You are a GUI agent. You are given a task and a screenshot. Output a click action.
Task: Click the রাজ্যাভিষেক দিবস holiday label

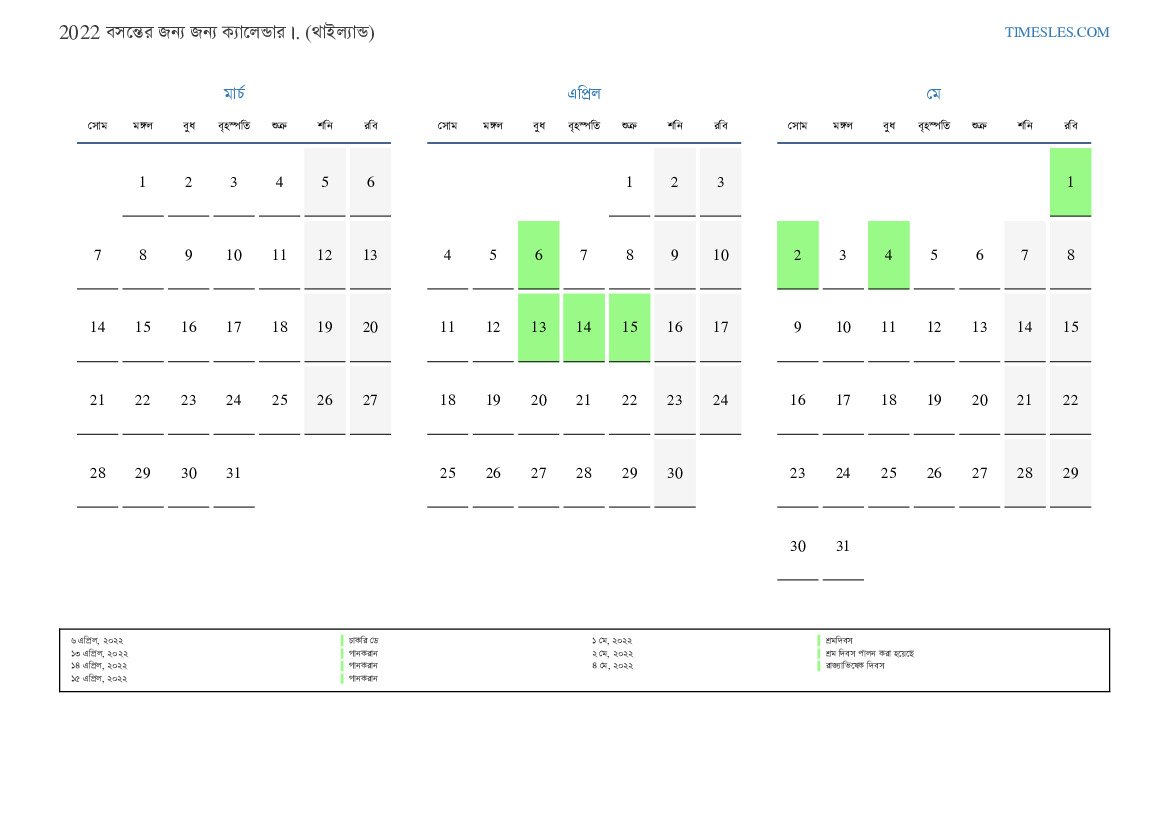[854, 666]
